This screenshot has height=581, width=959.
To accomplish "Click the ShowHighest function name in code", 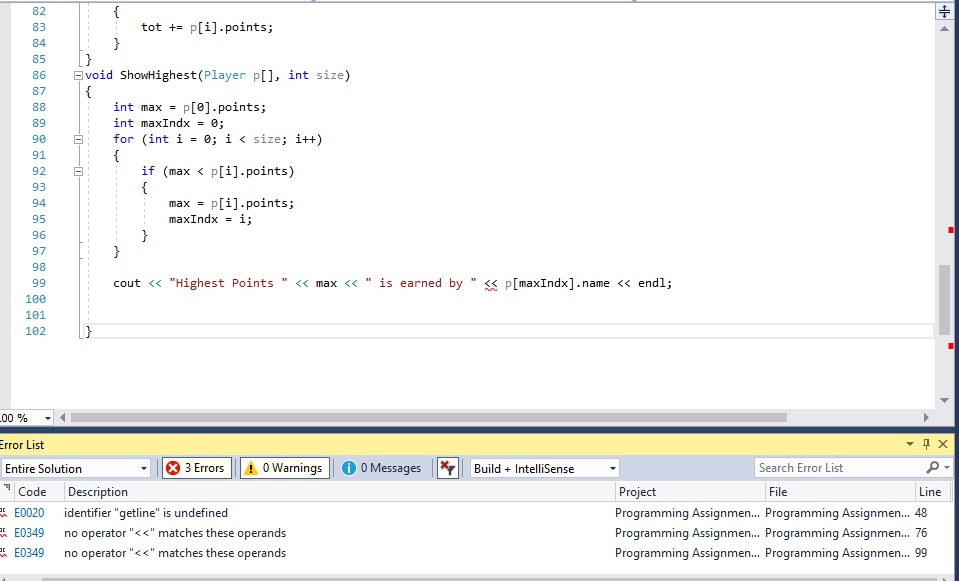I will tap(158, 75).
